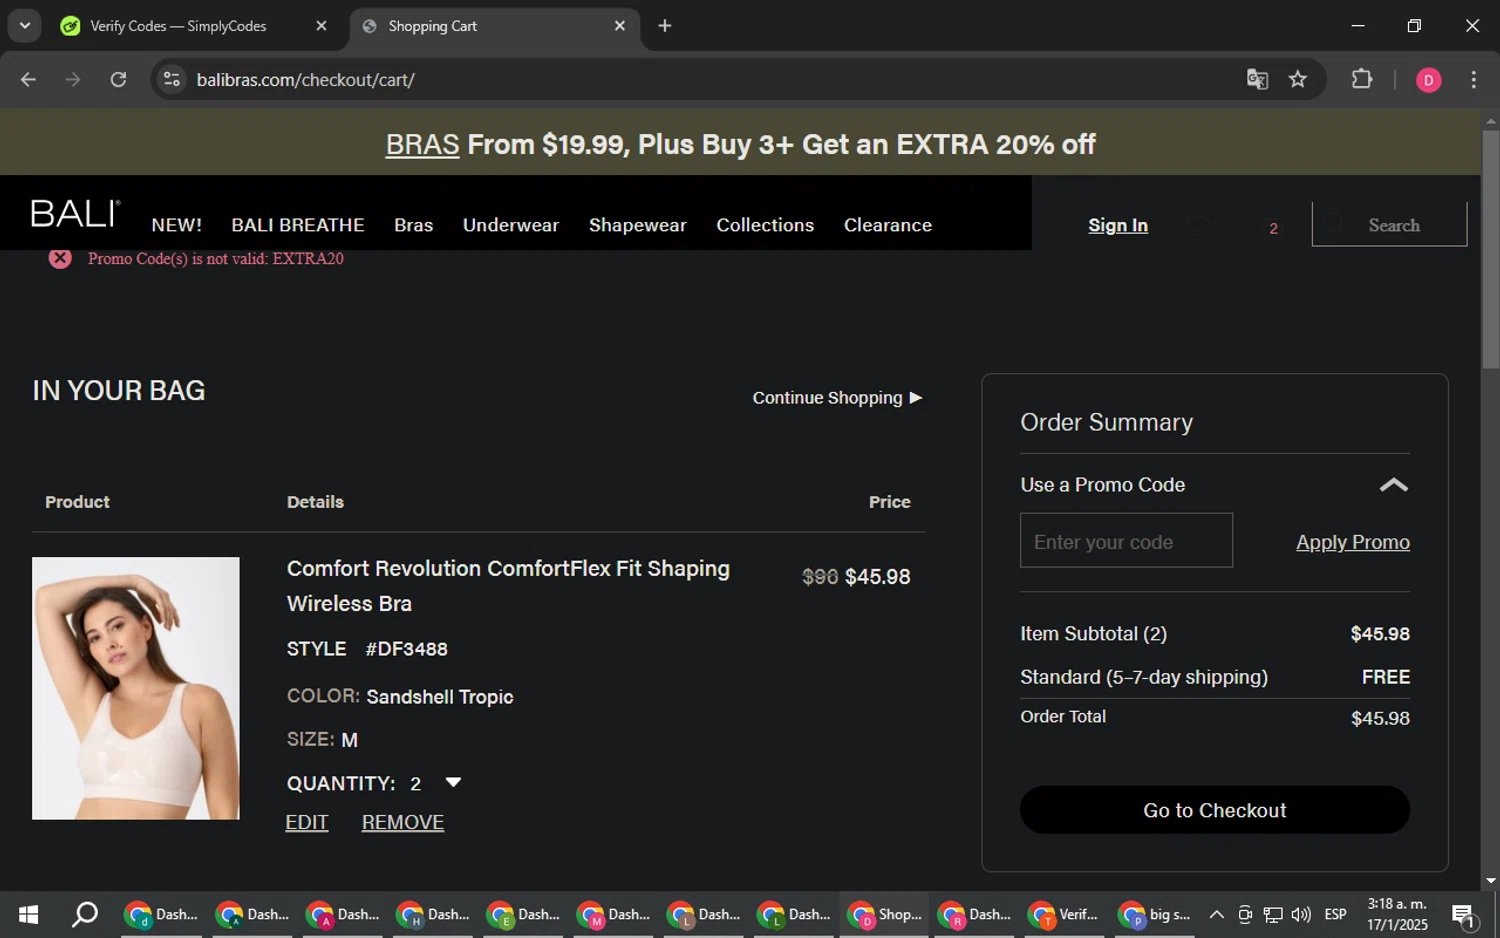Open the volume control in the tray
Image resolution: width=1500 pixels, height=938 pixels.
pos(1301,914)
